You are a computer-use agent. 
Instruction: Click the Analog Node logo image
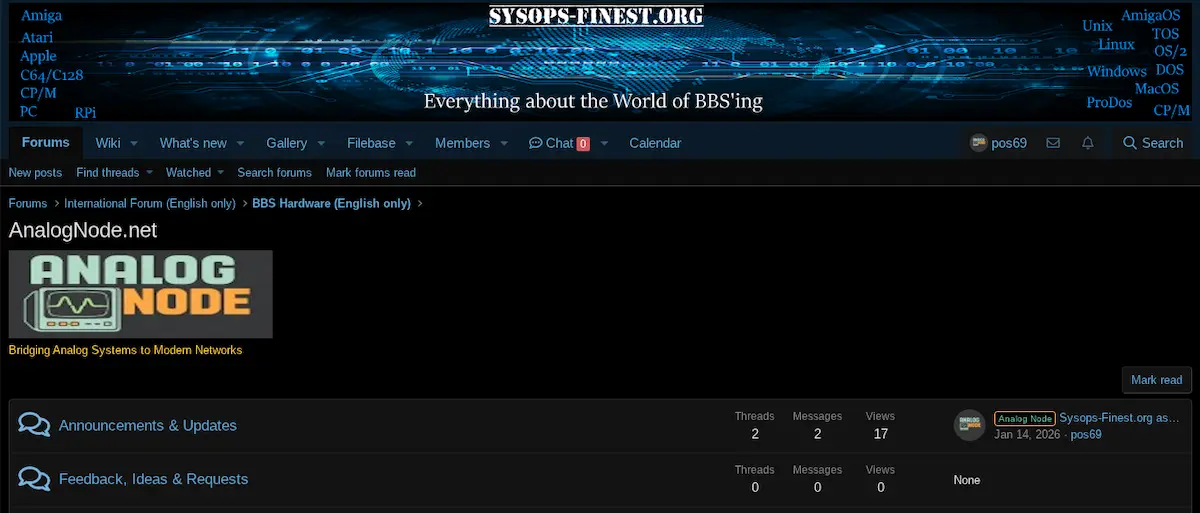pyautogui.click(x=140, y=294)
